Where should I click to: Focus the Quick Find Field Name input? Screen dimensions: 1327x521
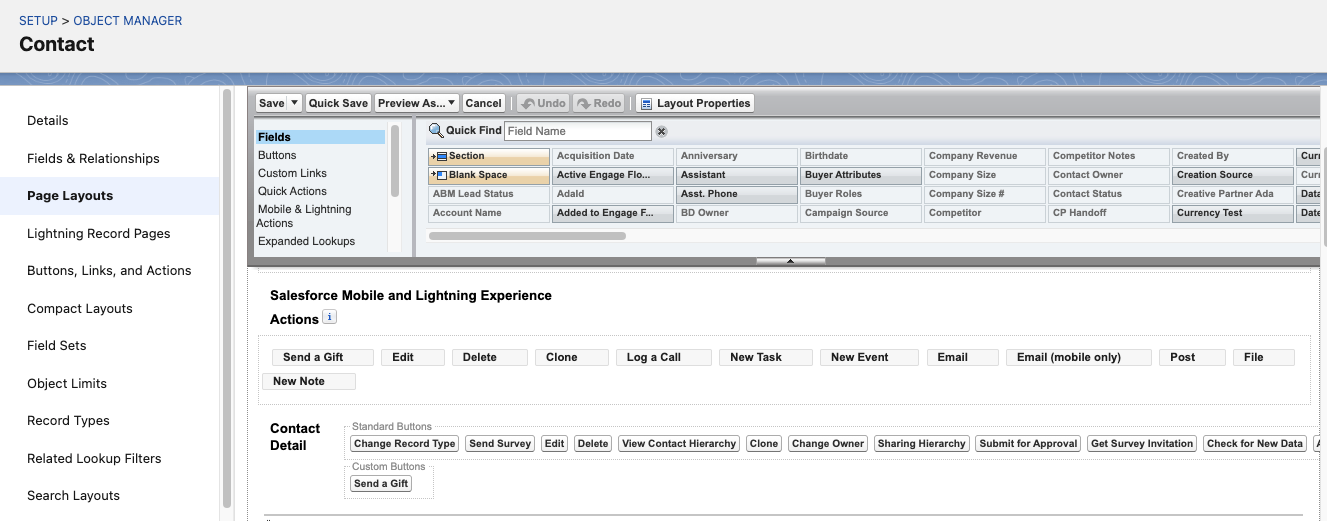click(x=577, y=131)
